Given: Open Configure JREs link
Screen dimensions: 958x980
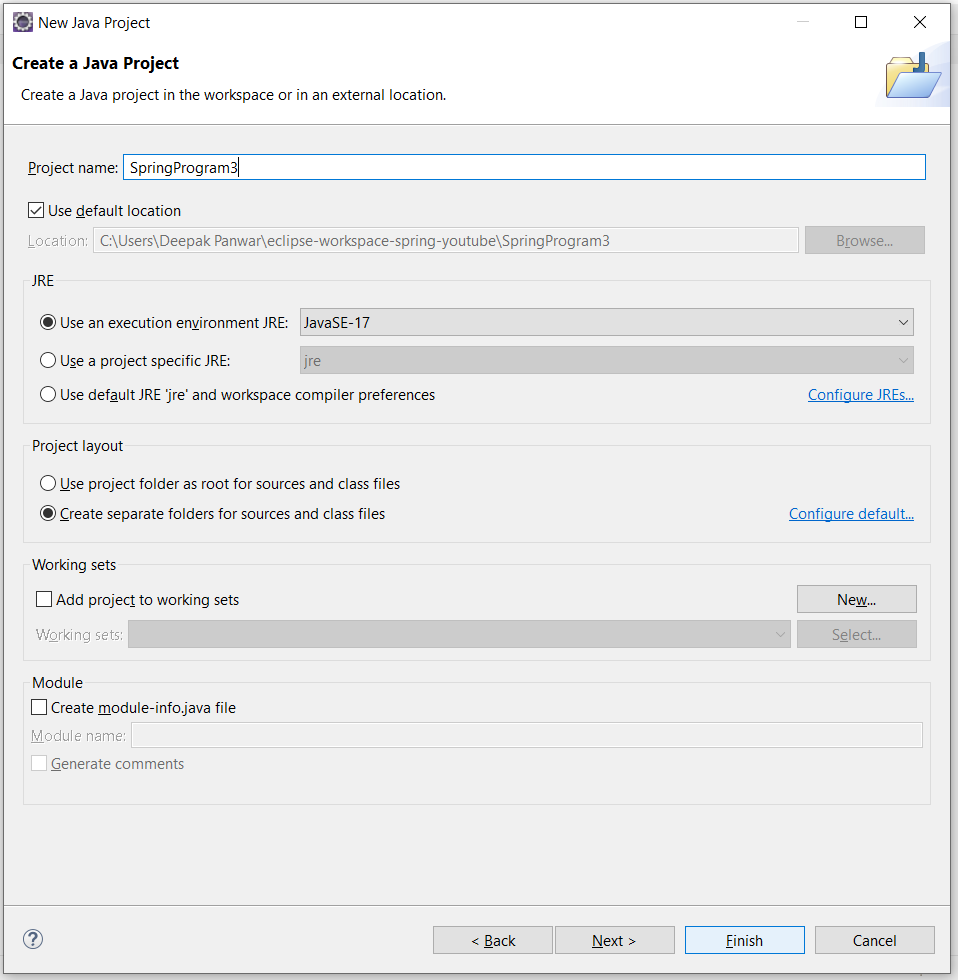Looking at the screenshot, I should (x=861, y=395).
